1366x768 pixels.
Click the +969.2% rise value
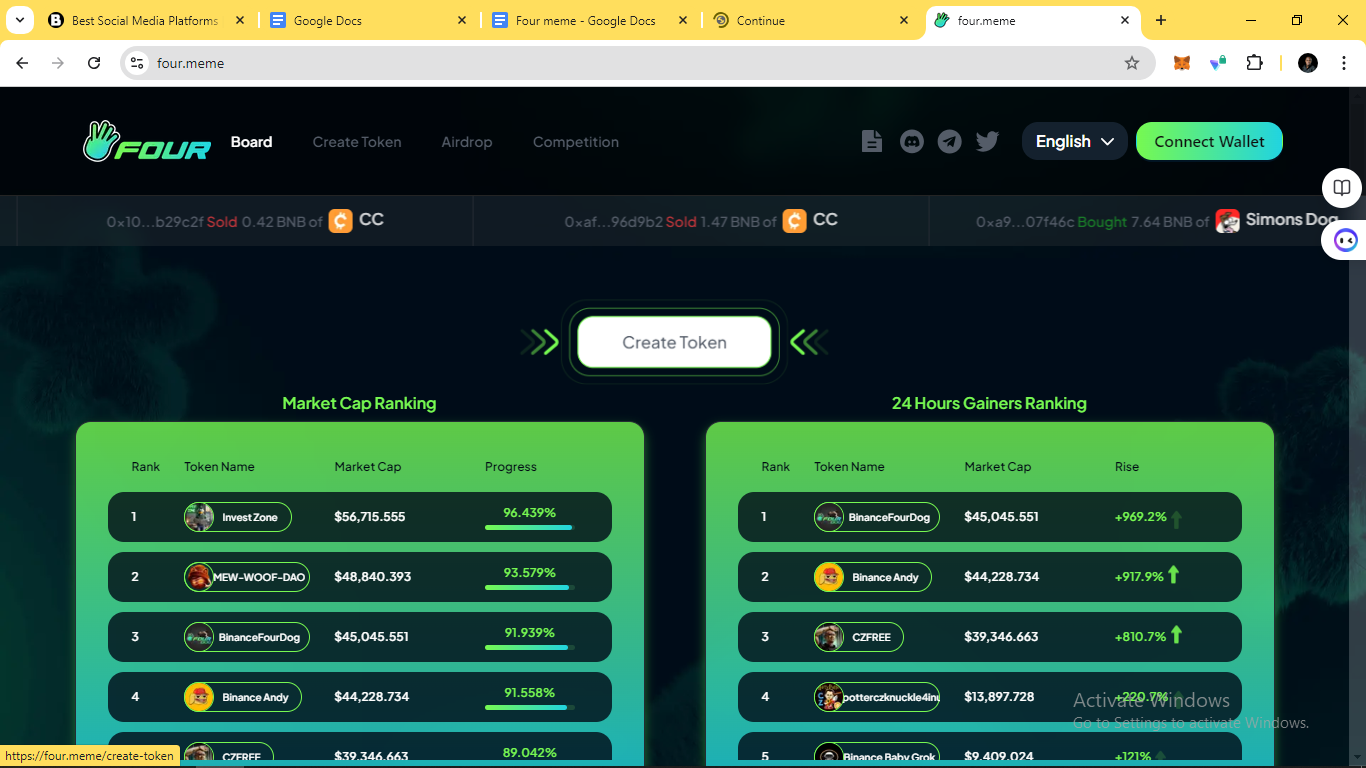pyautogui.click(x=1141, y=517)
